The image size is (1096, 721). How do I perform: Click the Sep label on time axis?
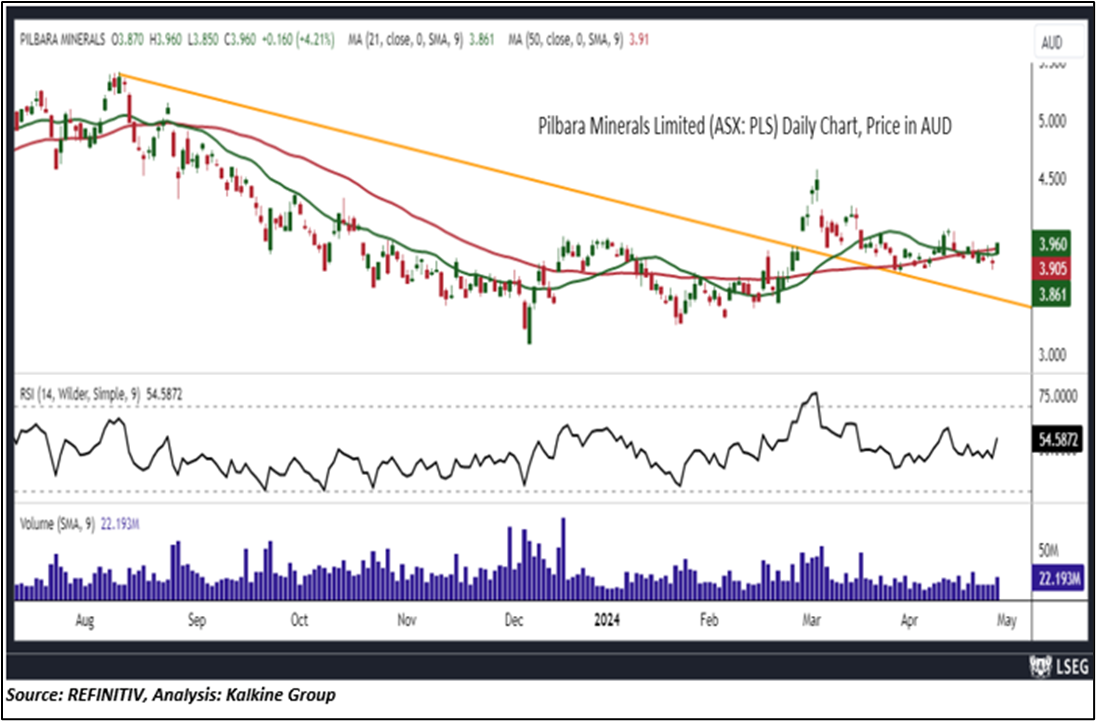click(x=196, y=620)
